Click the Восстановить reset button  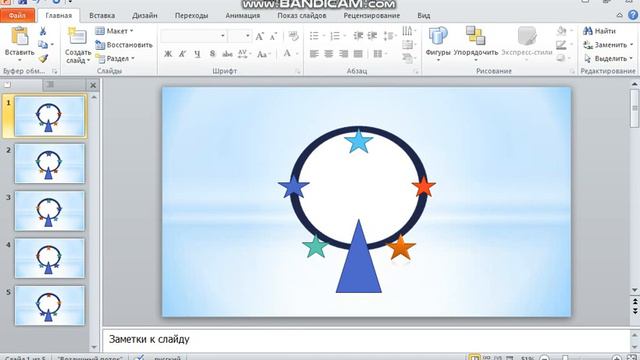[124, 45]
